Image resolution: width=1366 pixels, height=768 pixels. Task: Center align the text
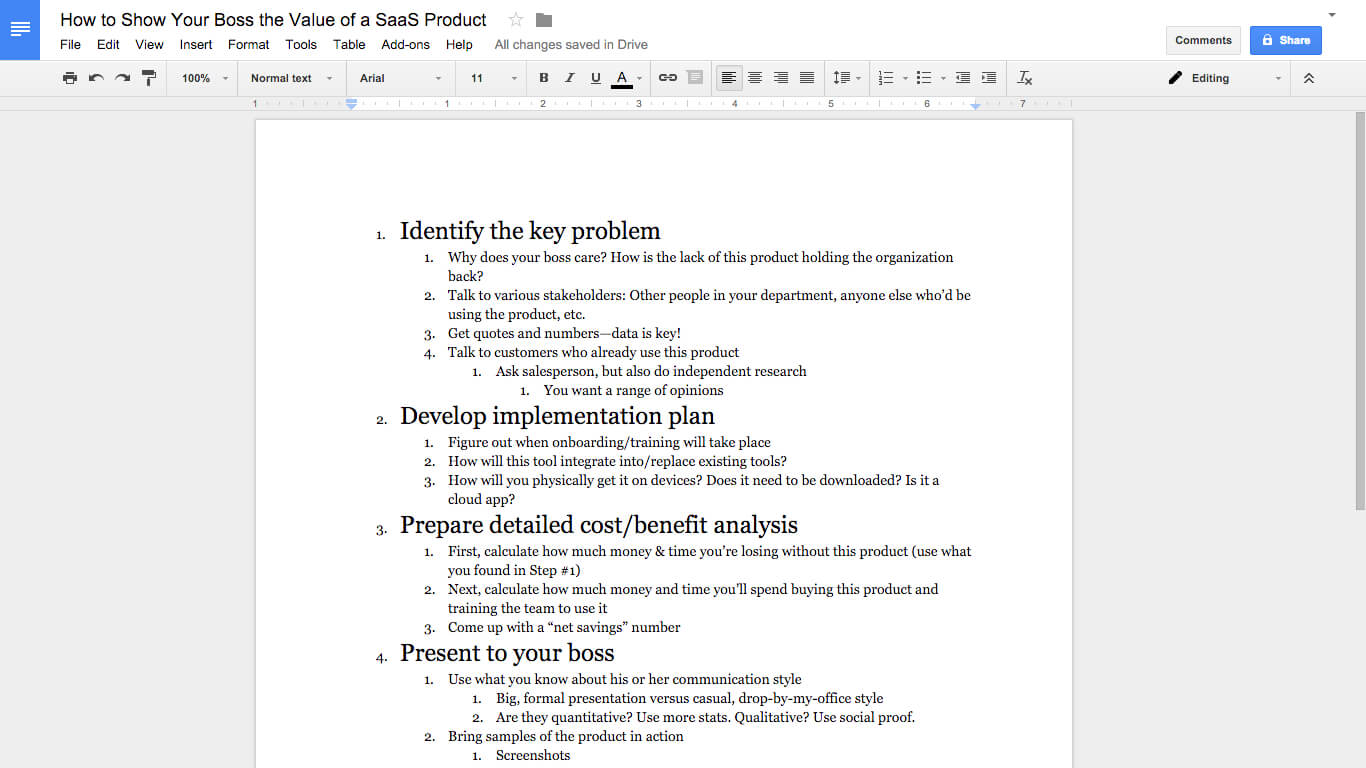tap(755, 78)
